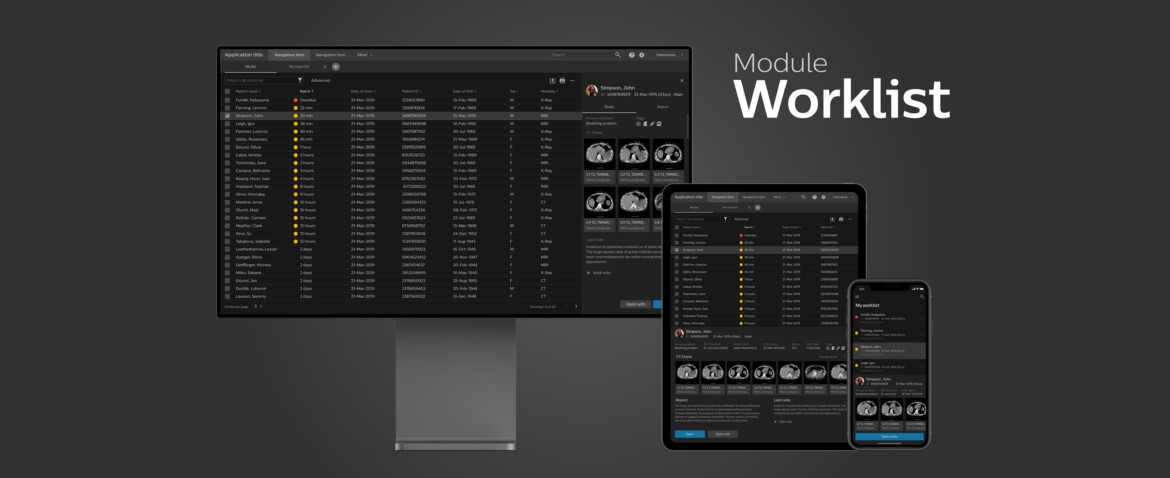The image size is (1170, 478).
Task: Open the Username dropdown on the monitor
Action: tap(669, 54)
